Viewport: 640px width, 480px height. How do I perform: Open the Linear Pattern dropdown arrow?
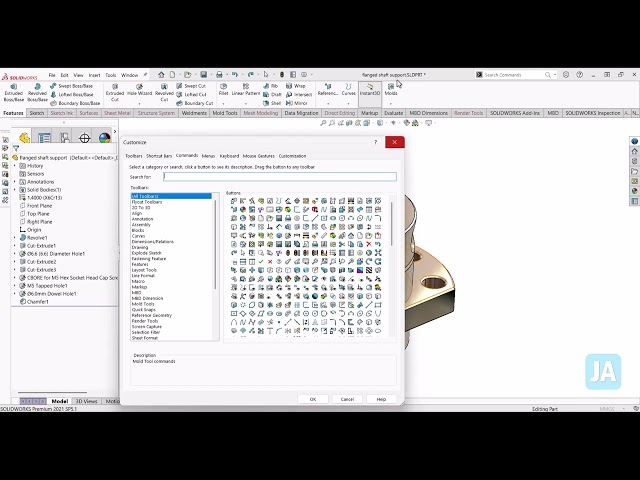(x=246, y=104)
